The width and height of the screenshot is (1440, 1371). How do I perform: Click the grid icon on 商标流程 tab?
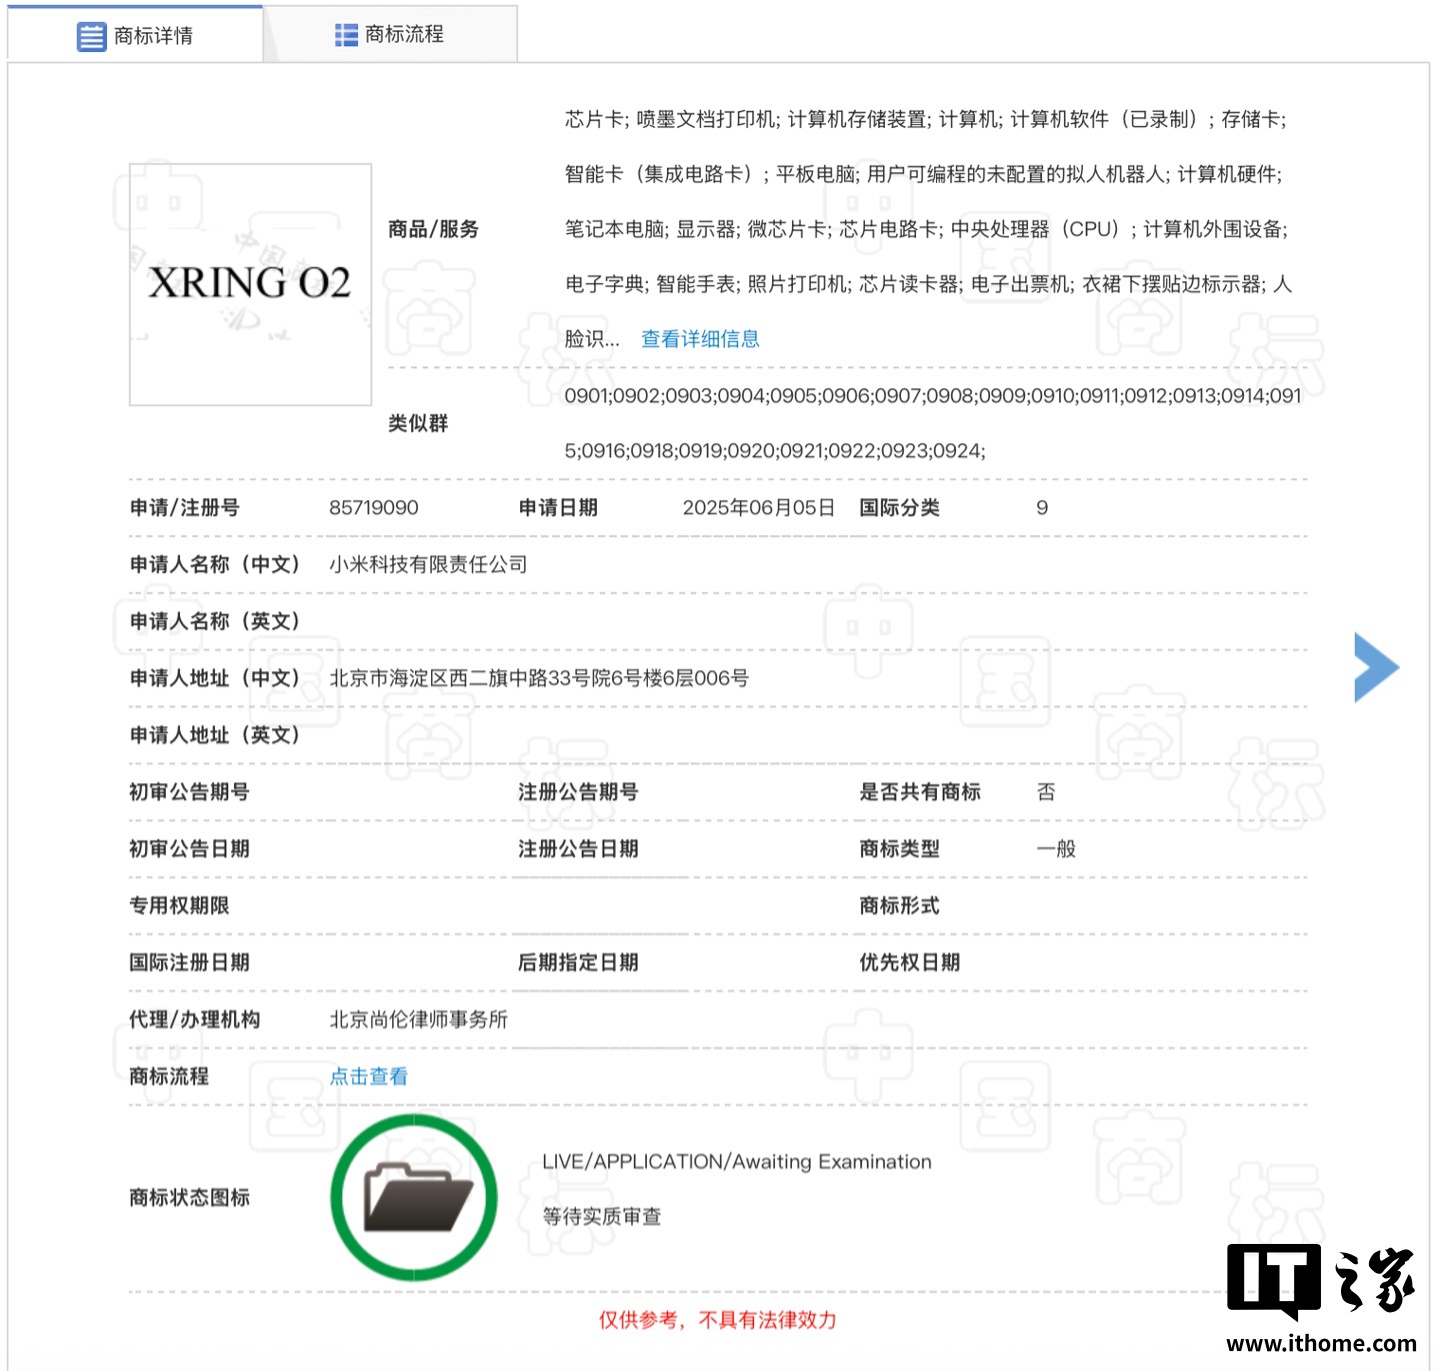pyautogui.click(x=346, y=35)
